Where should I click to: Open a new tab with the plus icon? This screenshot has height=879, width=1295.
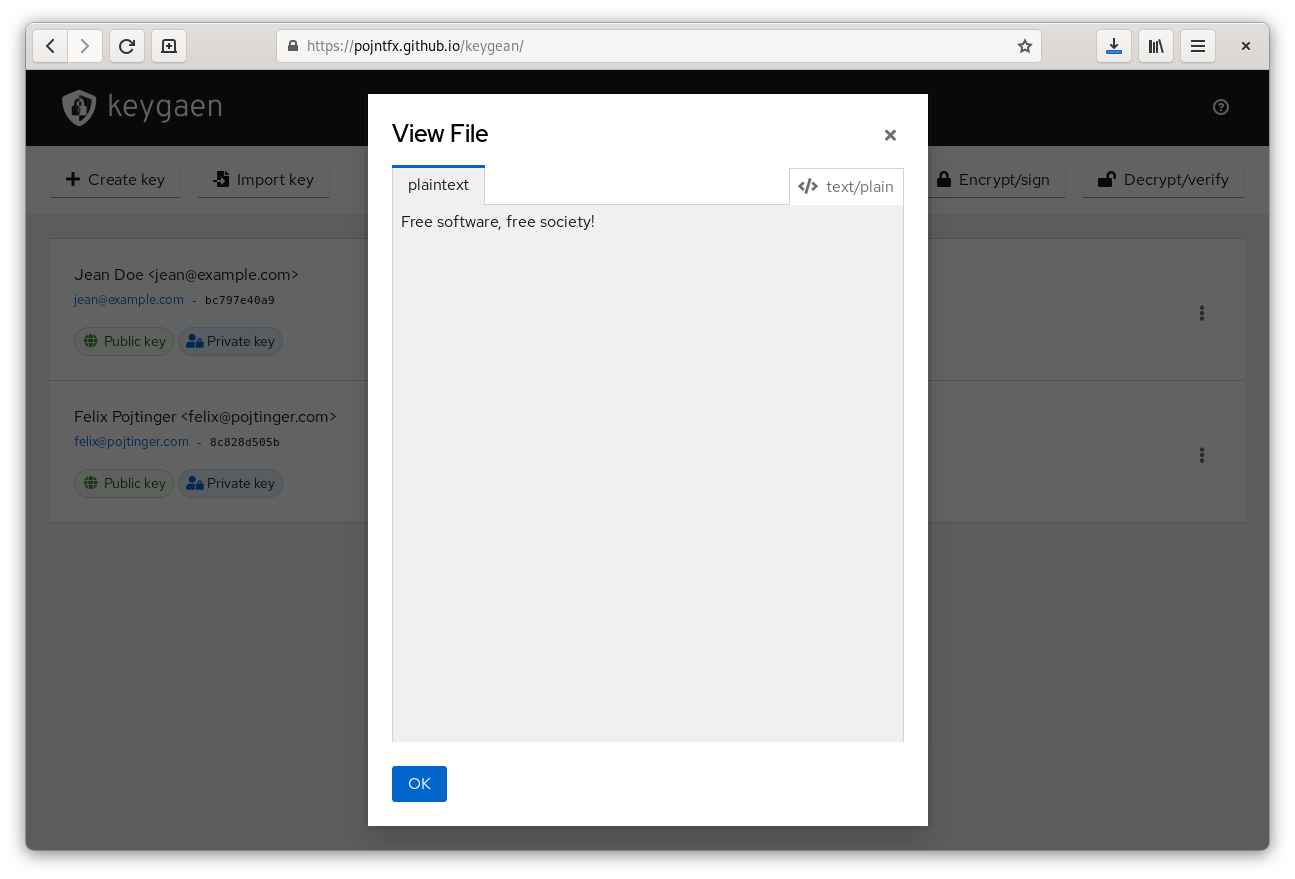[169, 46]
